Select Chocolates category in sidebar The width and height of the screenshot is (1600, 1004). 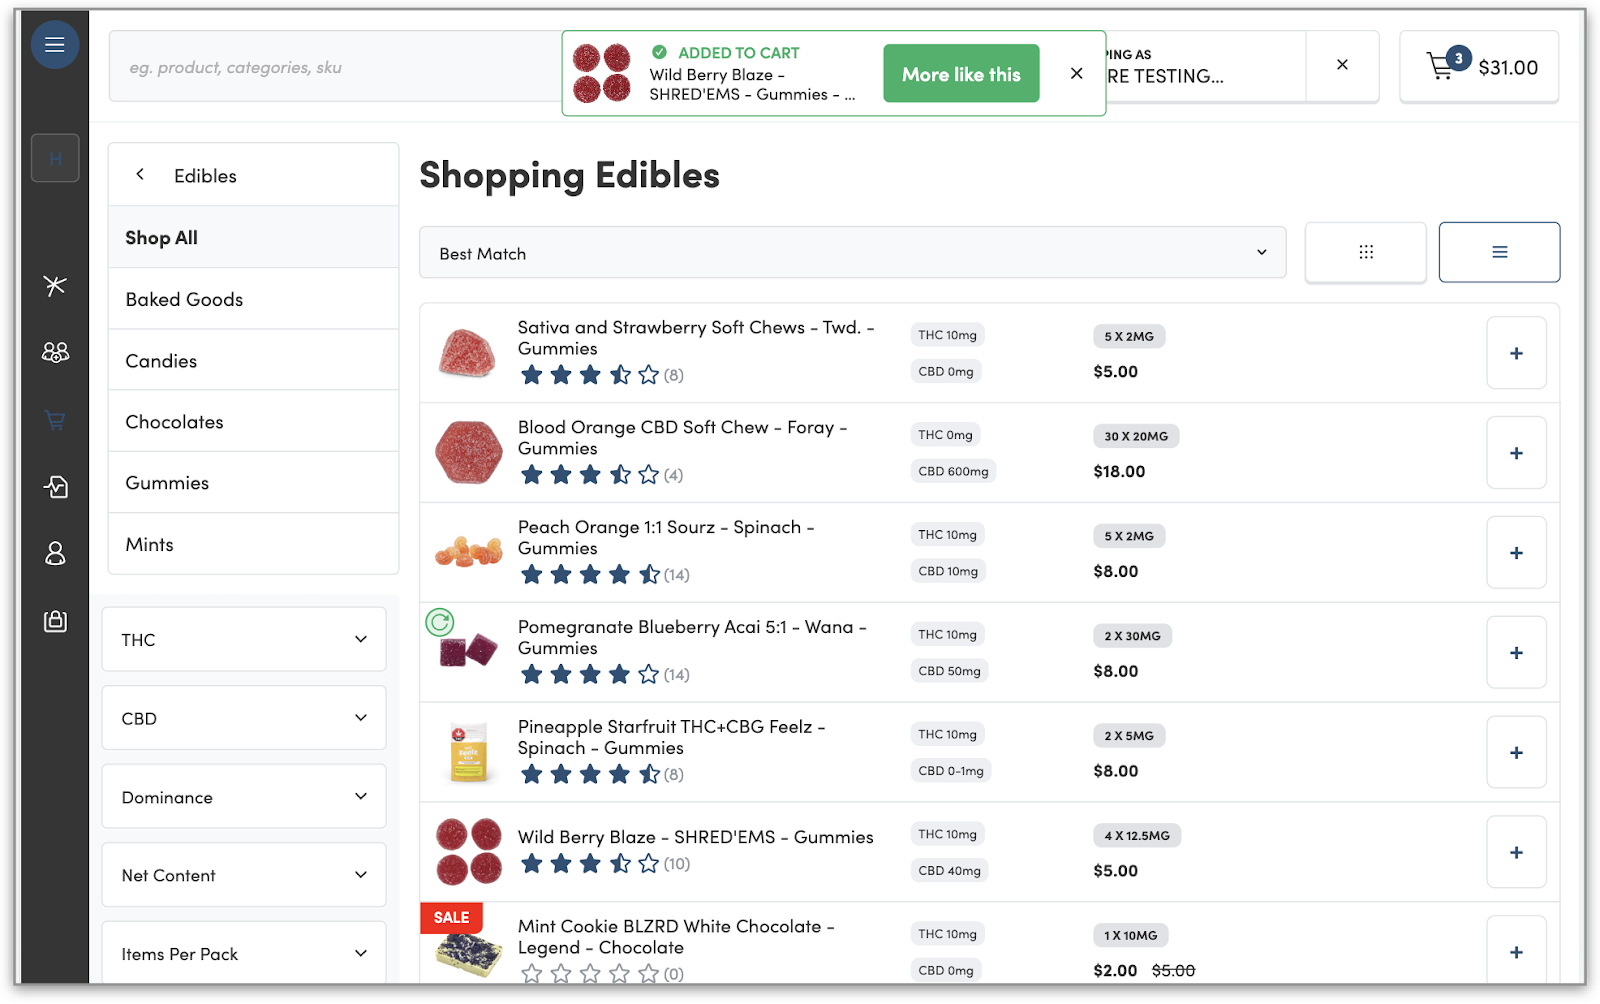[x=174, y=422]
